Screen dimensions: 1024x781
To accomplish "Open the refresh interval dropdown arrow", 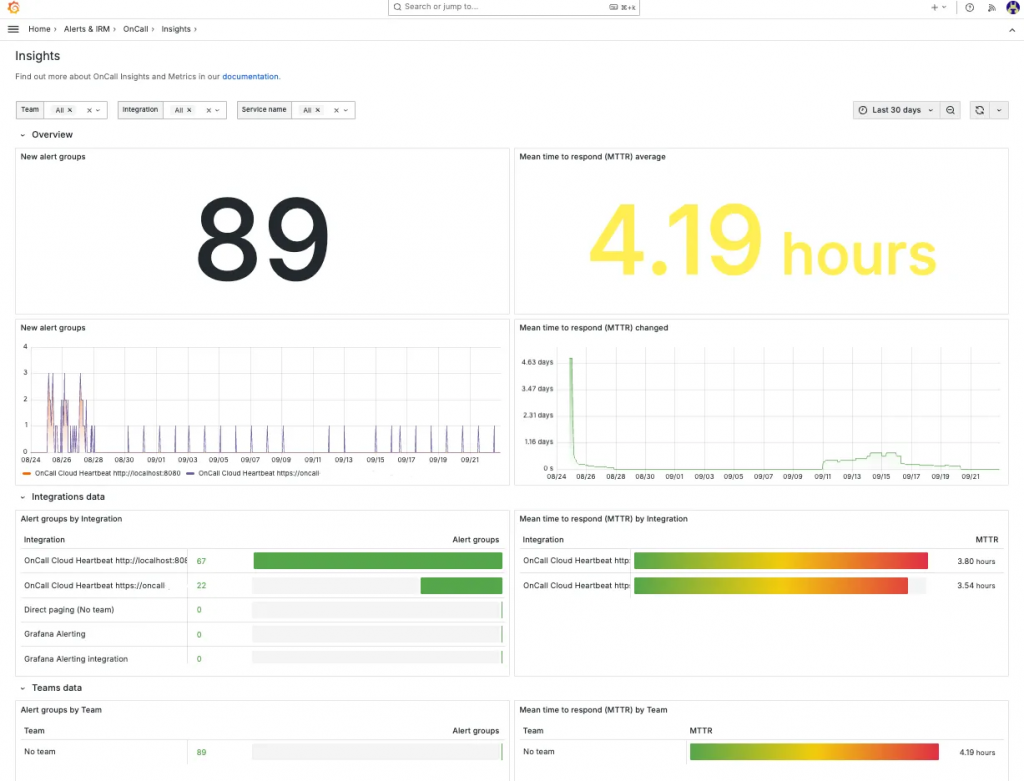I will 999,110.
